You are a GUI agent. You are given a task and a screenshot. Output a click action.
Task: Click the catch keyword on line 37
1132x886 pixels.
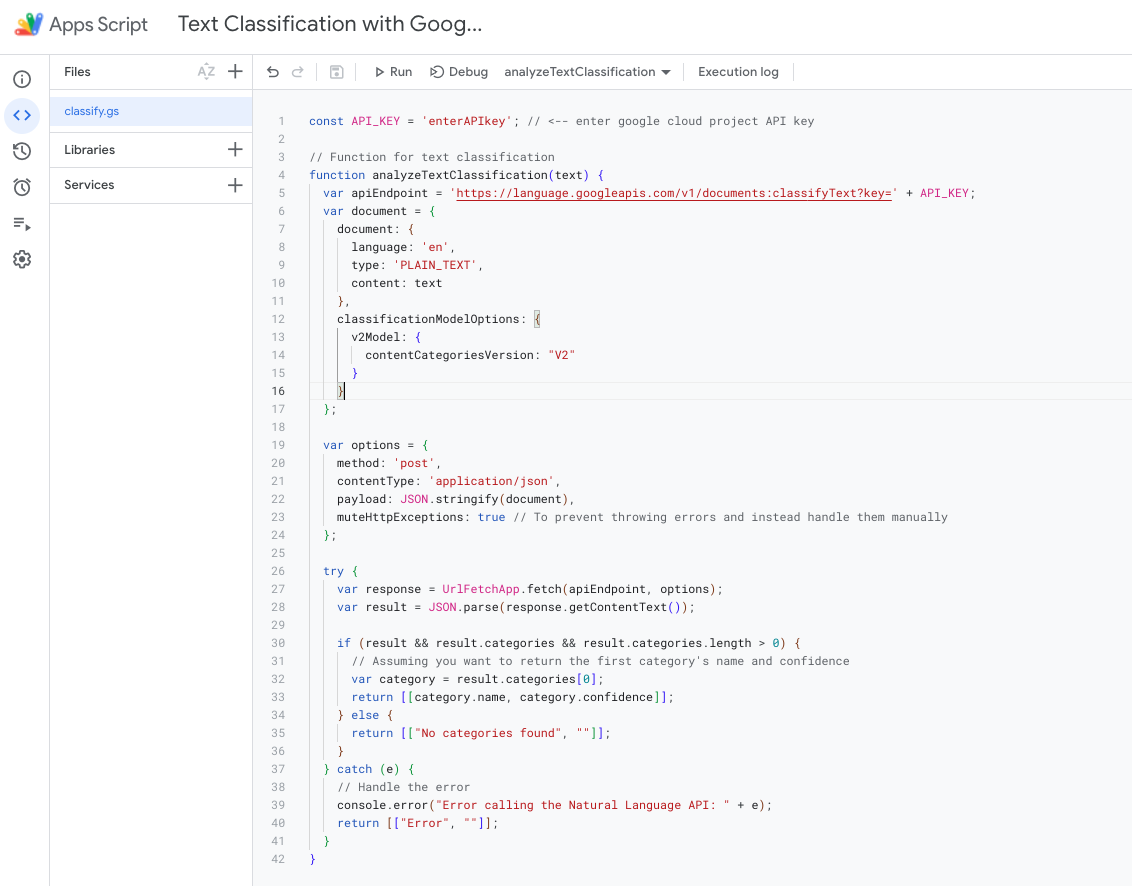click(x=354, y=769)
